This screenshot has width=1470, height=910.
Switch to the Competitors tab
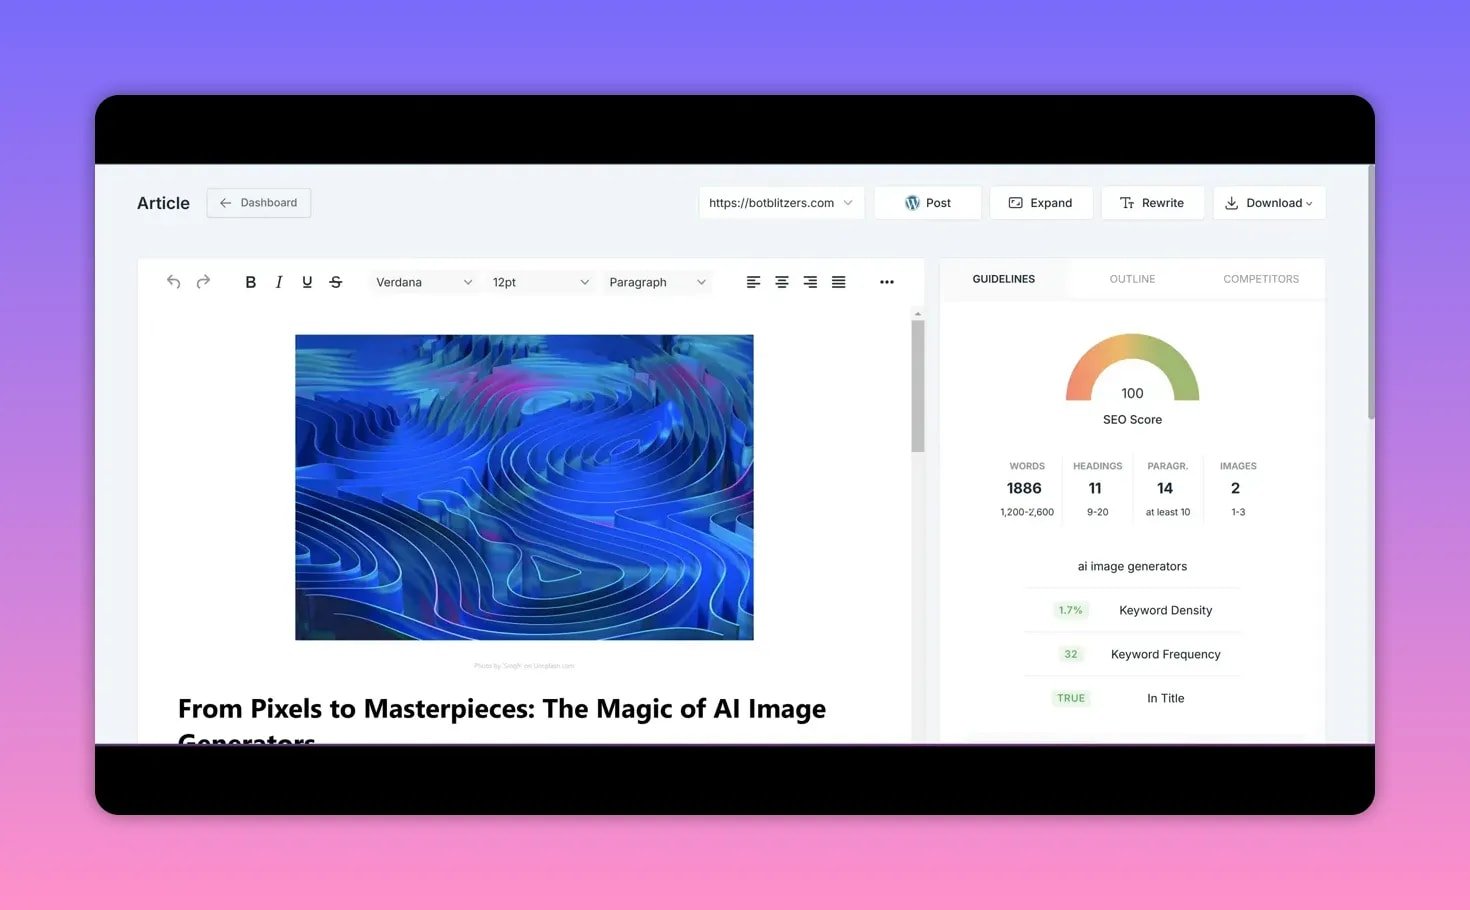pos(1261,279)
